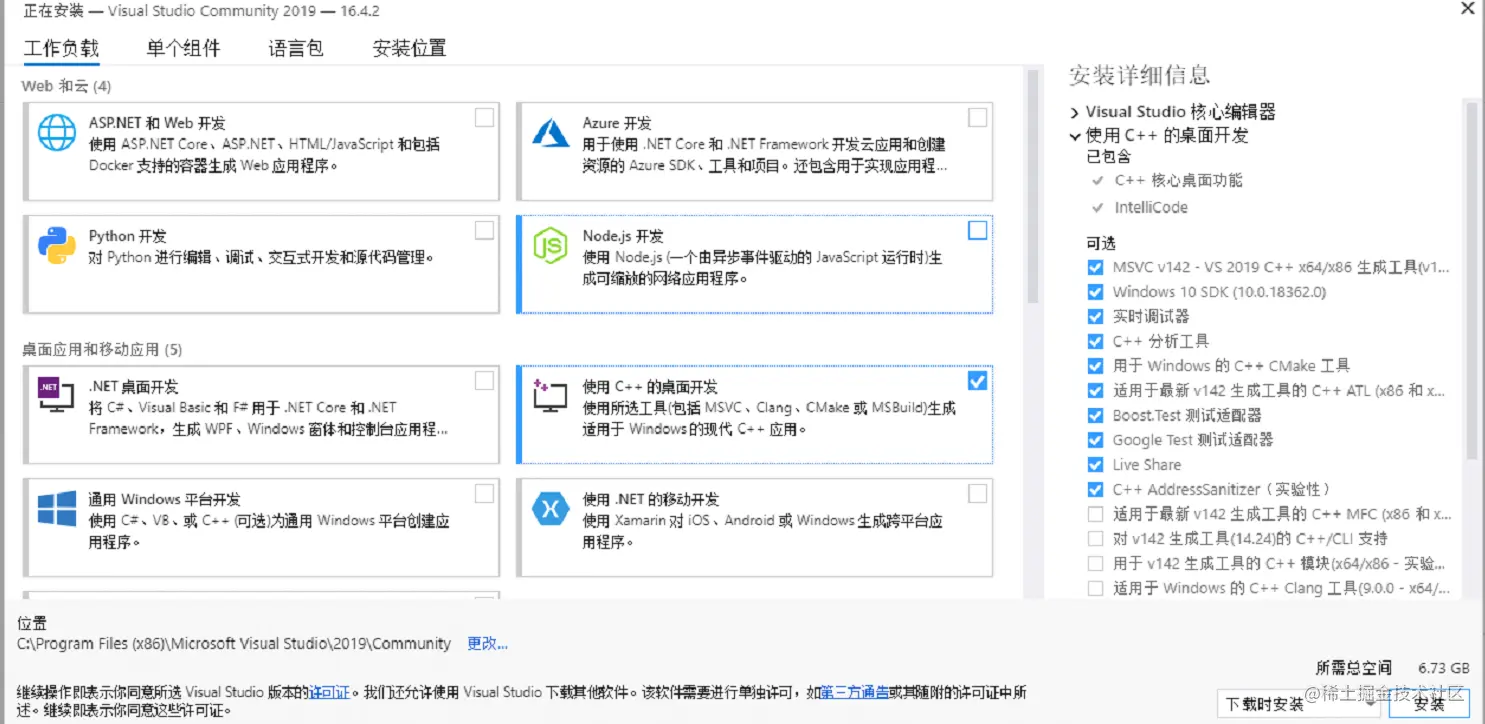The width and height of the screenshot is (1485, 724).
Task: Click the Azure 开发 workload icon
Action: point(554,131)
